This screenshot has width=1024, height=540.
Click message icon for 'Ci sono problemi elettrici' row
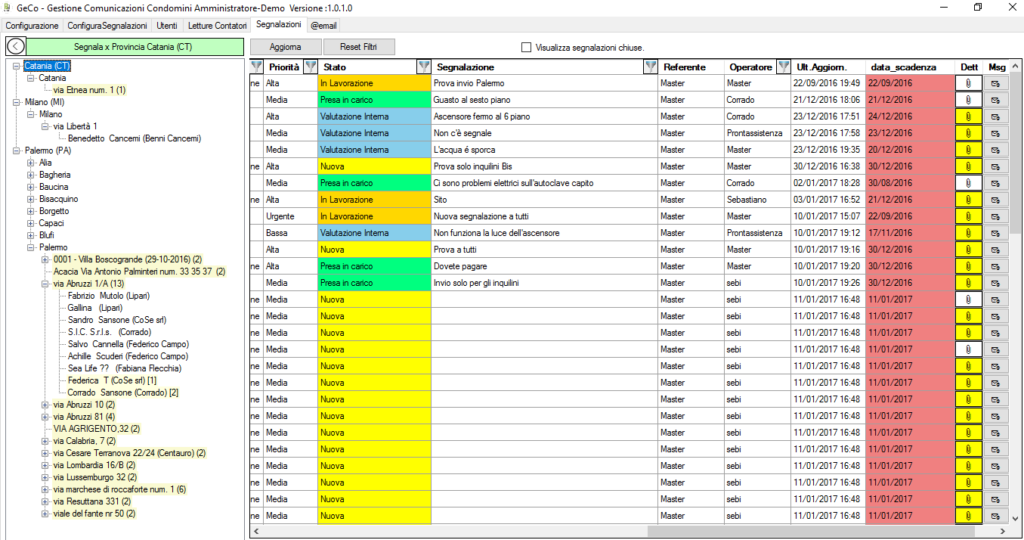click(995, 183)
